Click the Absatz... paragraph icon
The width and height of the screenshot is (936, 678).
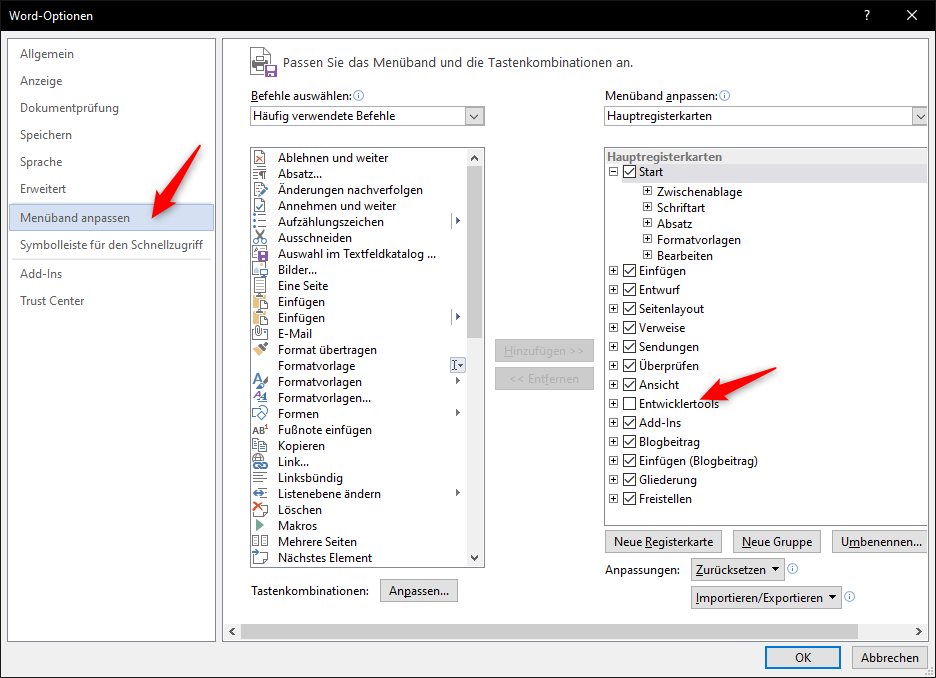click(x=260, y=174)
